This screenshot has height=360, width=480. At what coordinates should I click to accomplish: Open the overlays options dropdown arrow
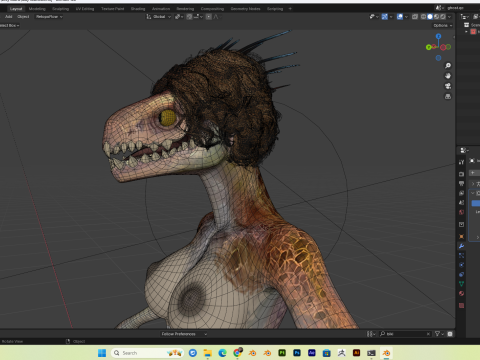(x=406, y=17)
